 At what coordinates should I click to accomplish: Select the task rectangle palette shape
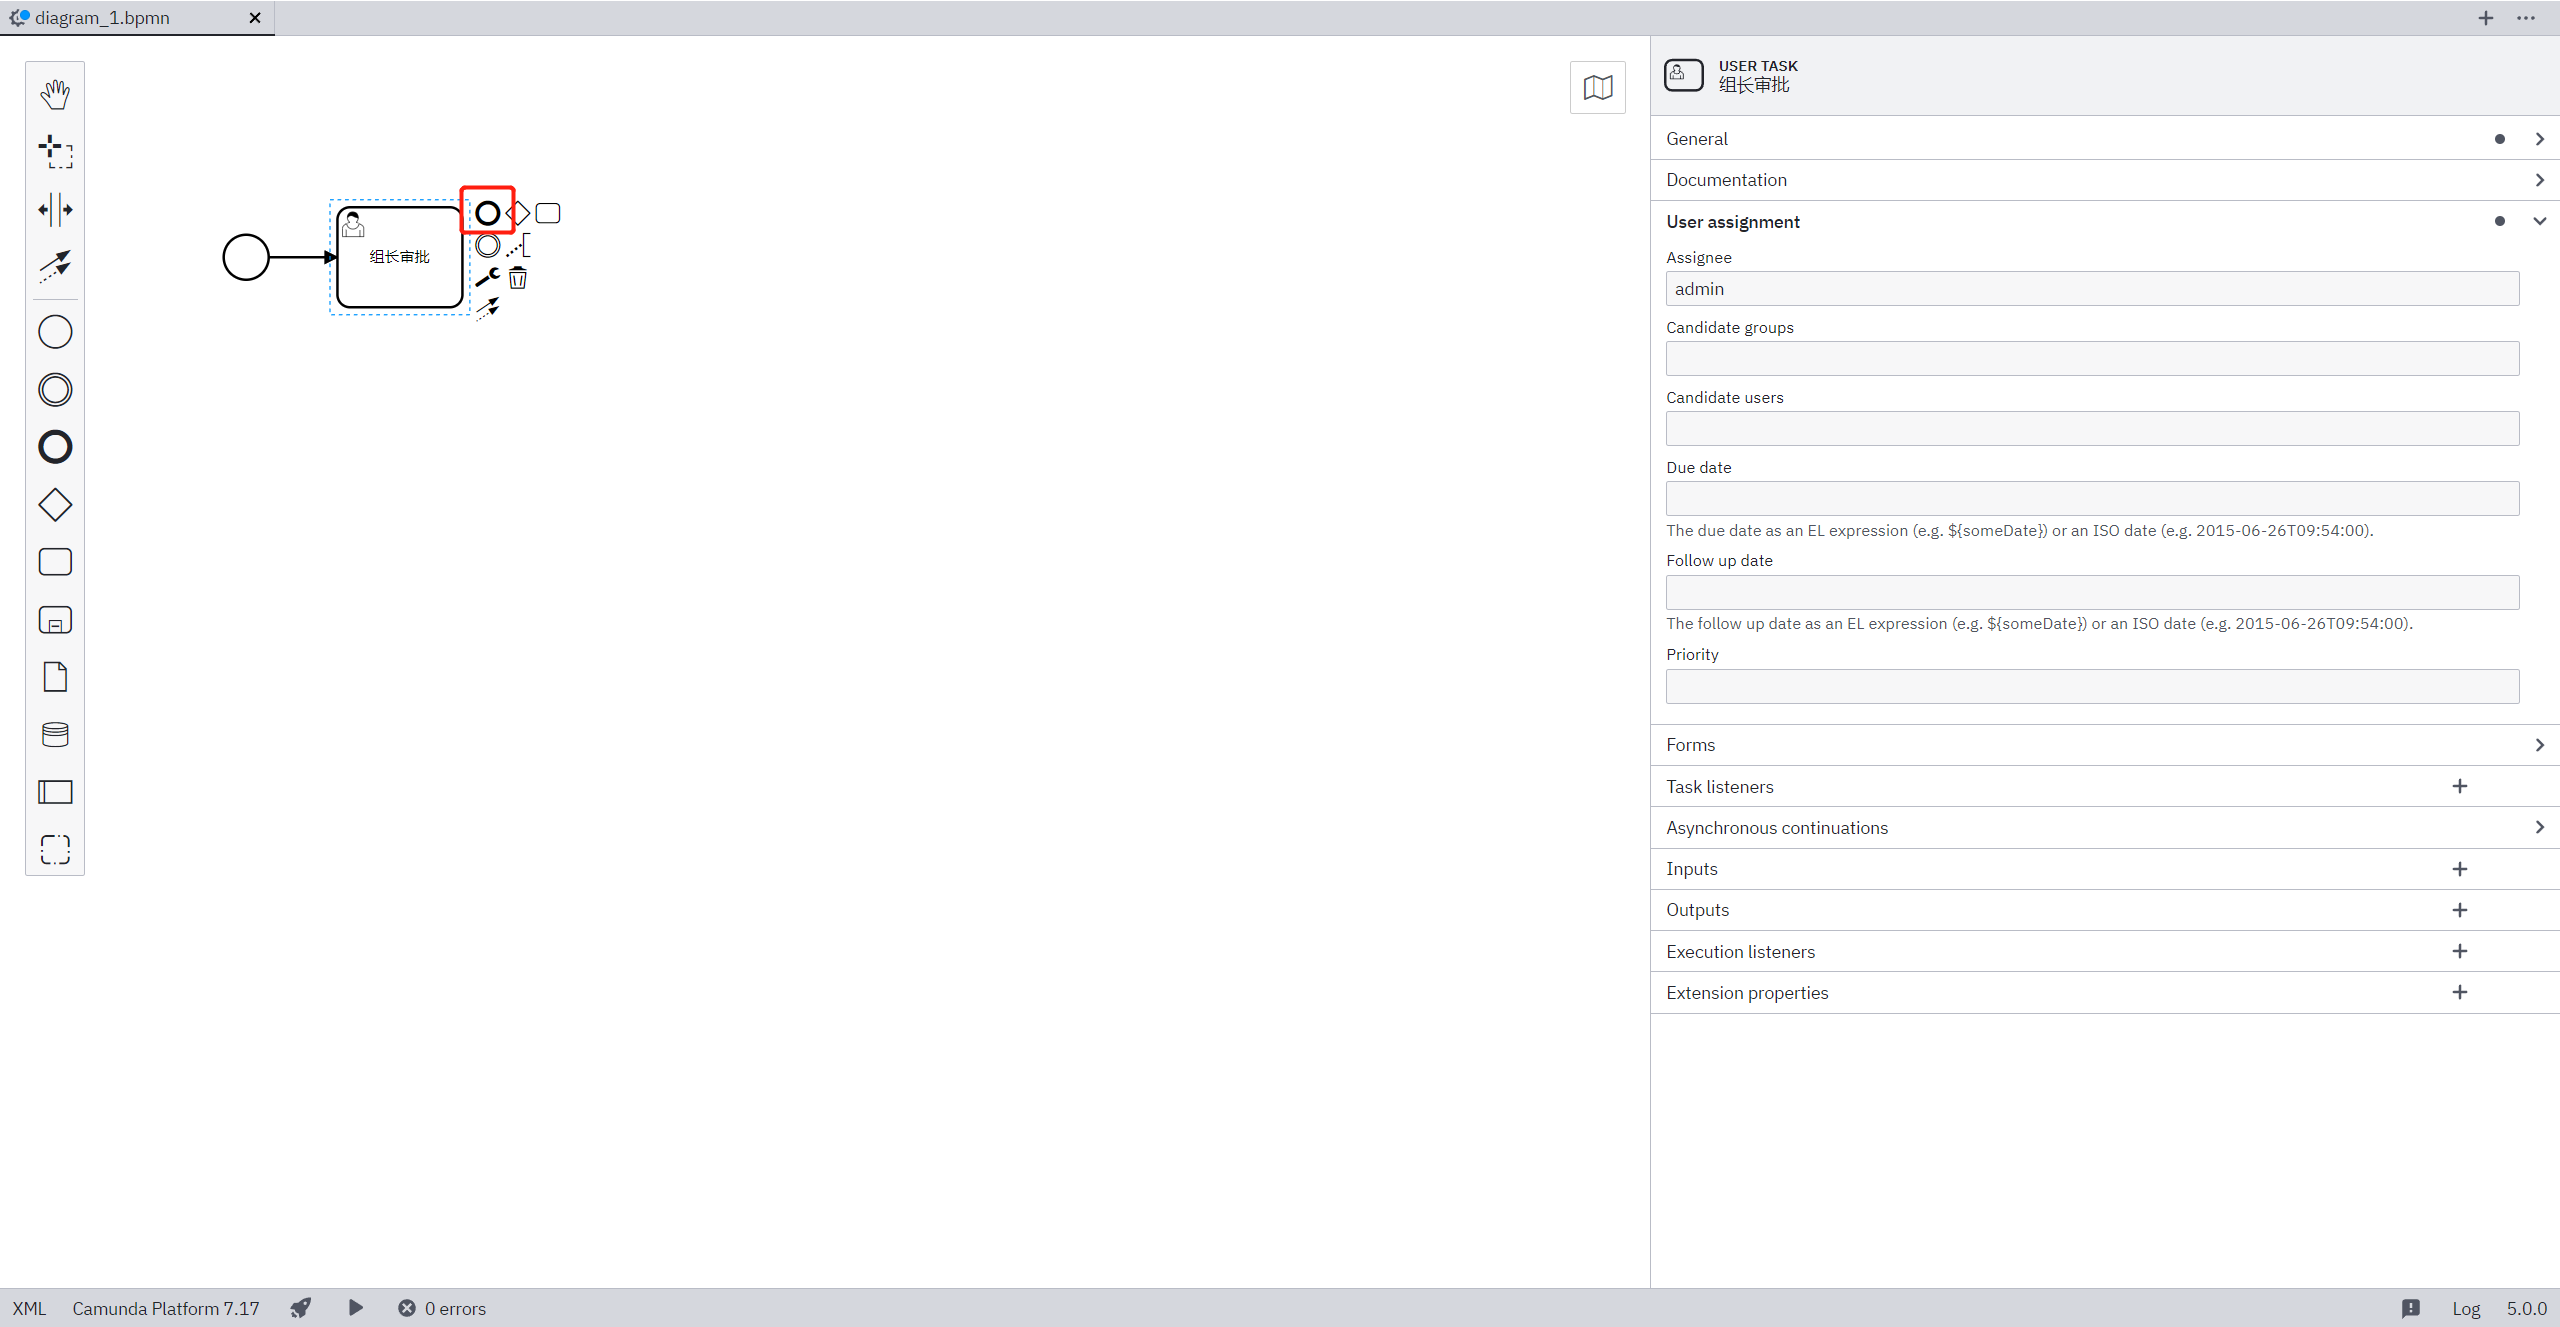tap(55, 562)
